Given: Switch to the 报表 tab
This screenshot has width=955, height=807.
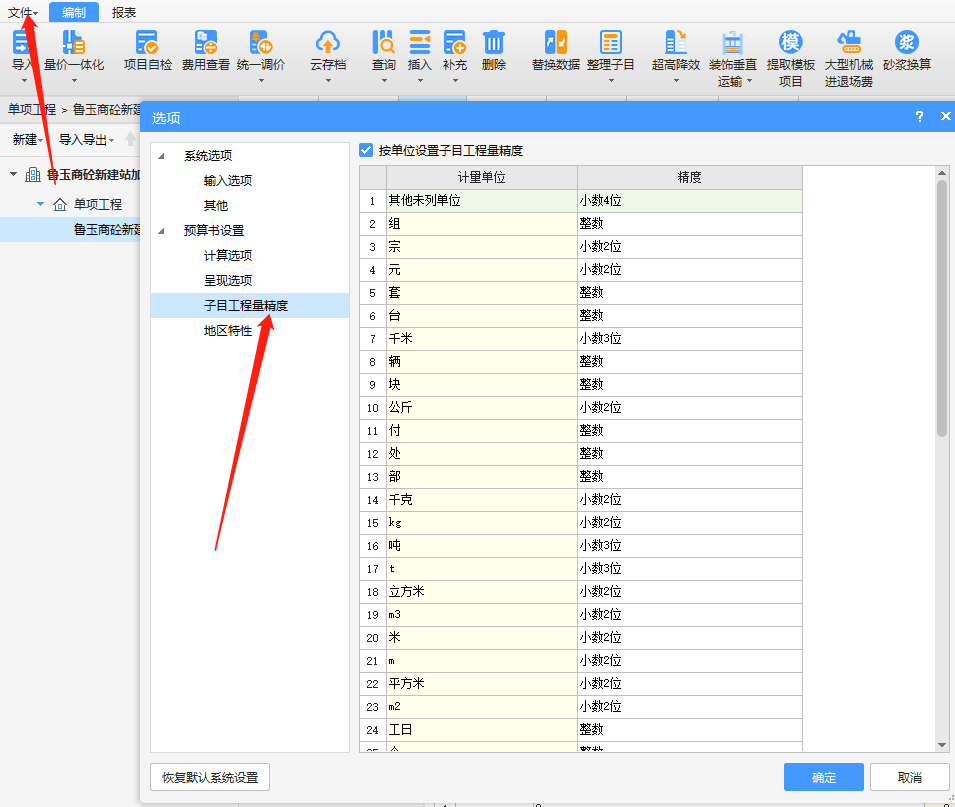Looking at the screenshot, I should coord(124,12).
